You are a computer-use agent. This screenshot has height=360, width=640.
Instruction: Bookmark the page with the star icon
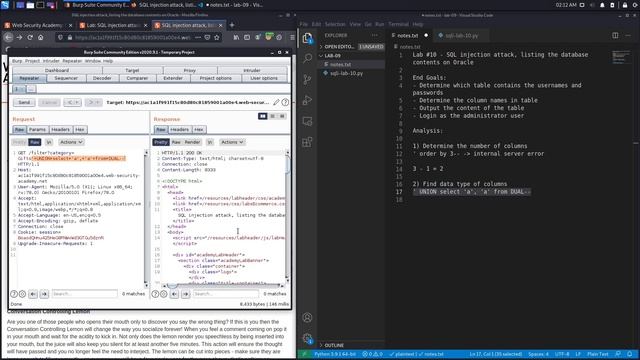coord(217,37)
